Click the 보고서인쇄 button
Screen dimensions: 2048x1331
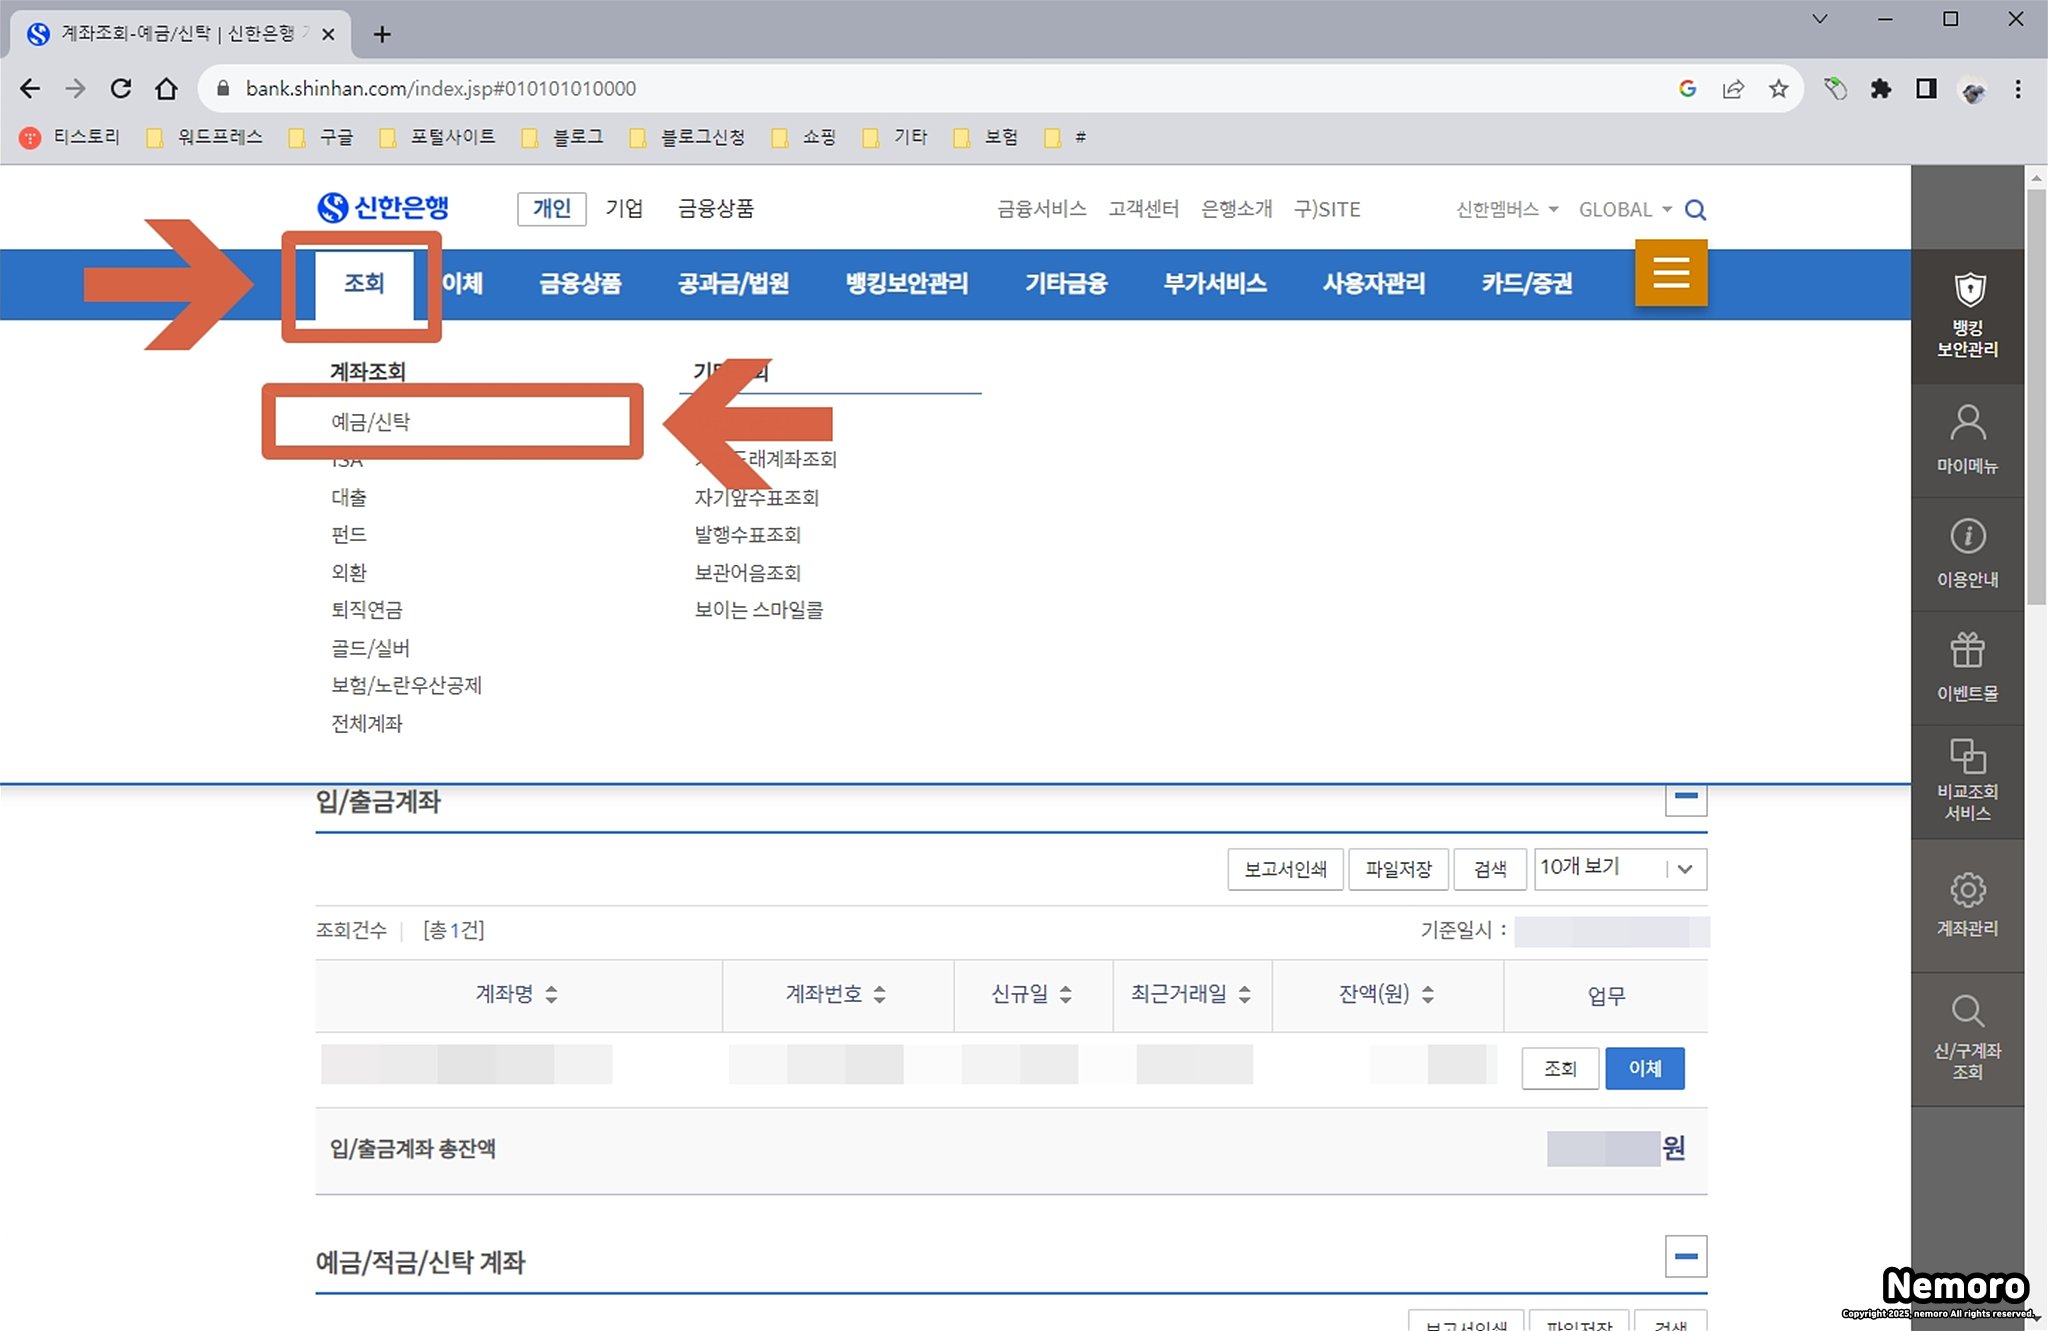pyautogui.click(x=1285, y=869)
